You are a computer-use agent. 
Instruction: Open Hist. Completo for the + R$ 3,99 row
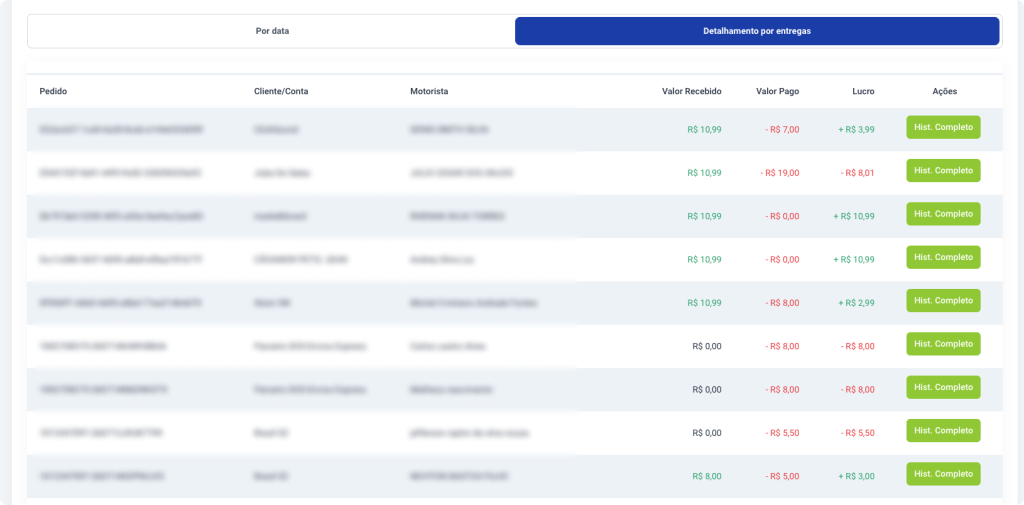pos(943,127)
